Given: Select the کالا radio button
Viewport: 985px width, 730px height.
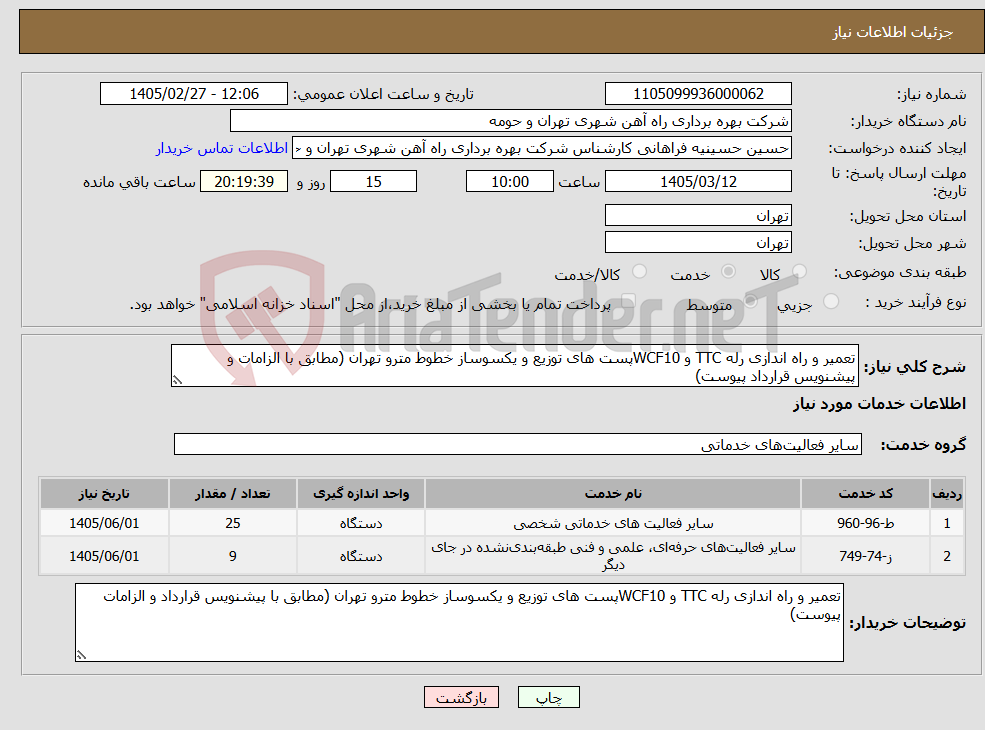Looking at the screenshot, I should coord(799,271).
